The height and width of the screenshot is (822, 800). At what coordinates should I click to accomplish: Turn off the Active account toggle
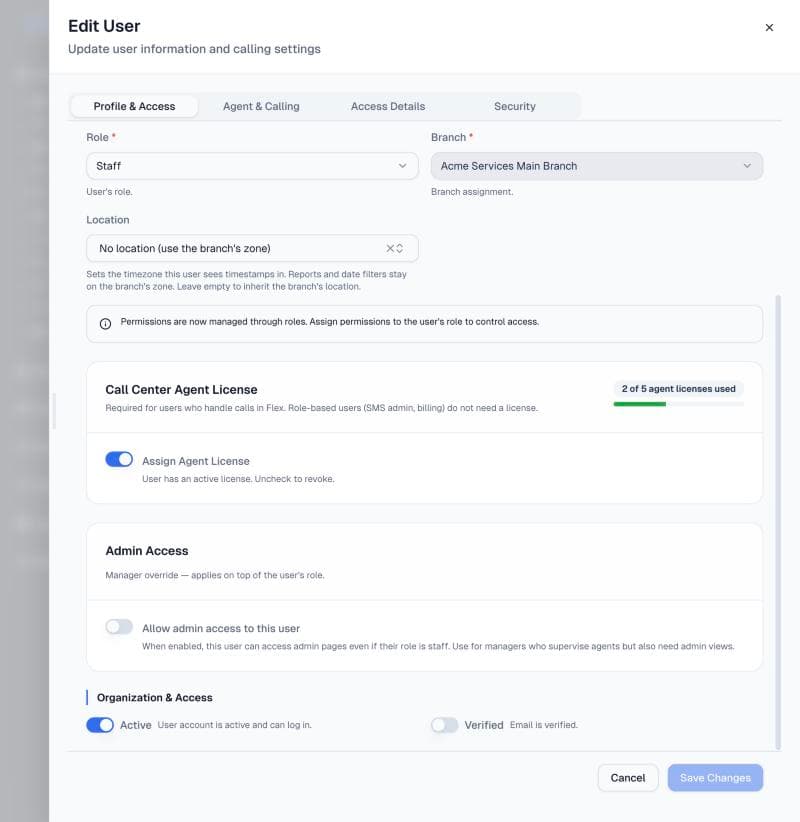(x=100, y=725)
